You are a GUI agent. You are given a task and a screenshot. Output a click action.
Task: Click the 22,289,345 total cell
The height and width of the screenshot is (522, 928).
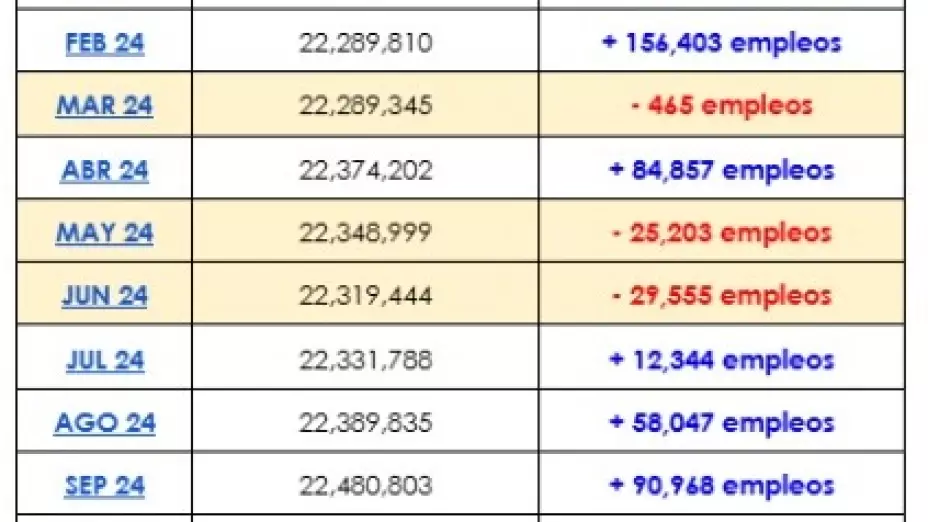[365, 106]
